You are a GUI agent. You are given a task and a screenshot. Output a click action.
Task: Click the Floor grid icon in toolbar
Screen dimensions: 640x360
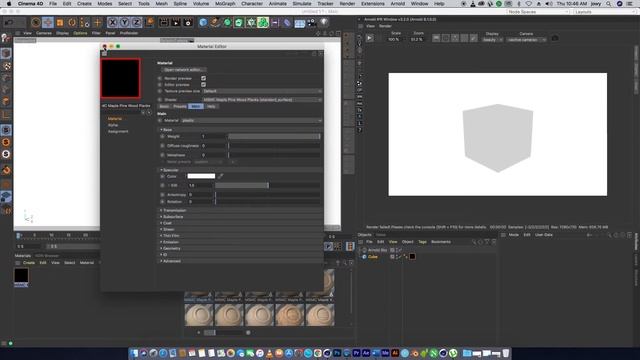click(x=300, y=23)
